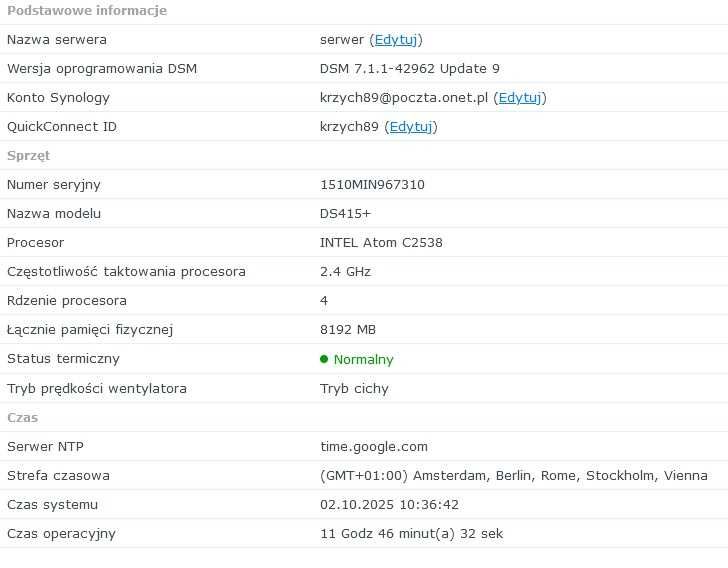Click Edytuj link next to server name
The image size is (728, 568).
coord(396,40)
